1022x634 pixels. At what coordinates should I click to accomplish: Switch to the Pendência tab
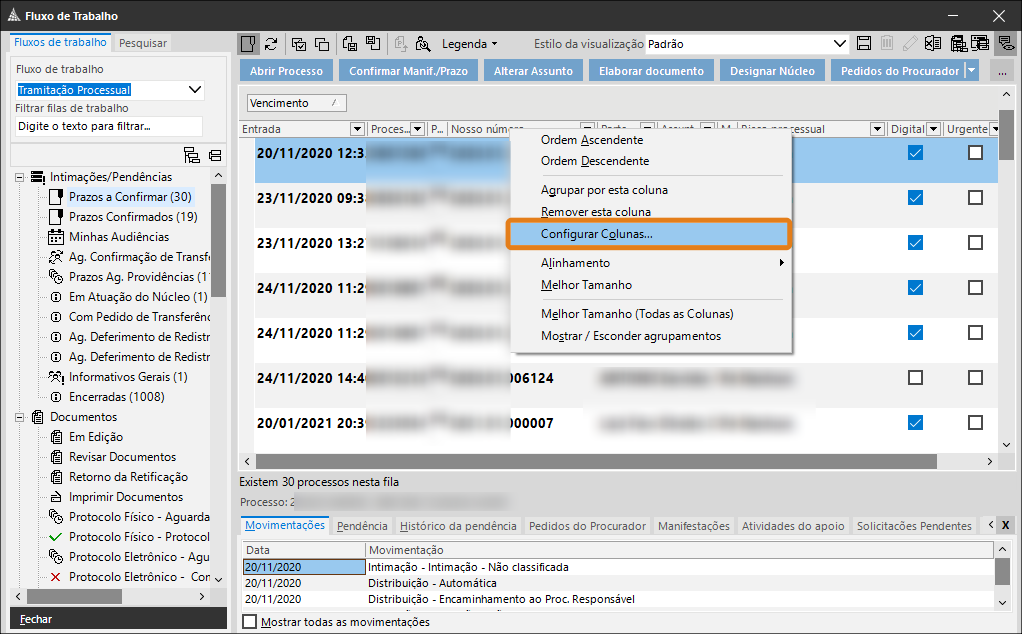(x=362, y=526)
